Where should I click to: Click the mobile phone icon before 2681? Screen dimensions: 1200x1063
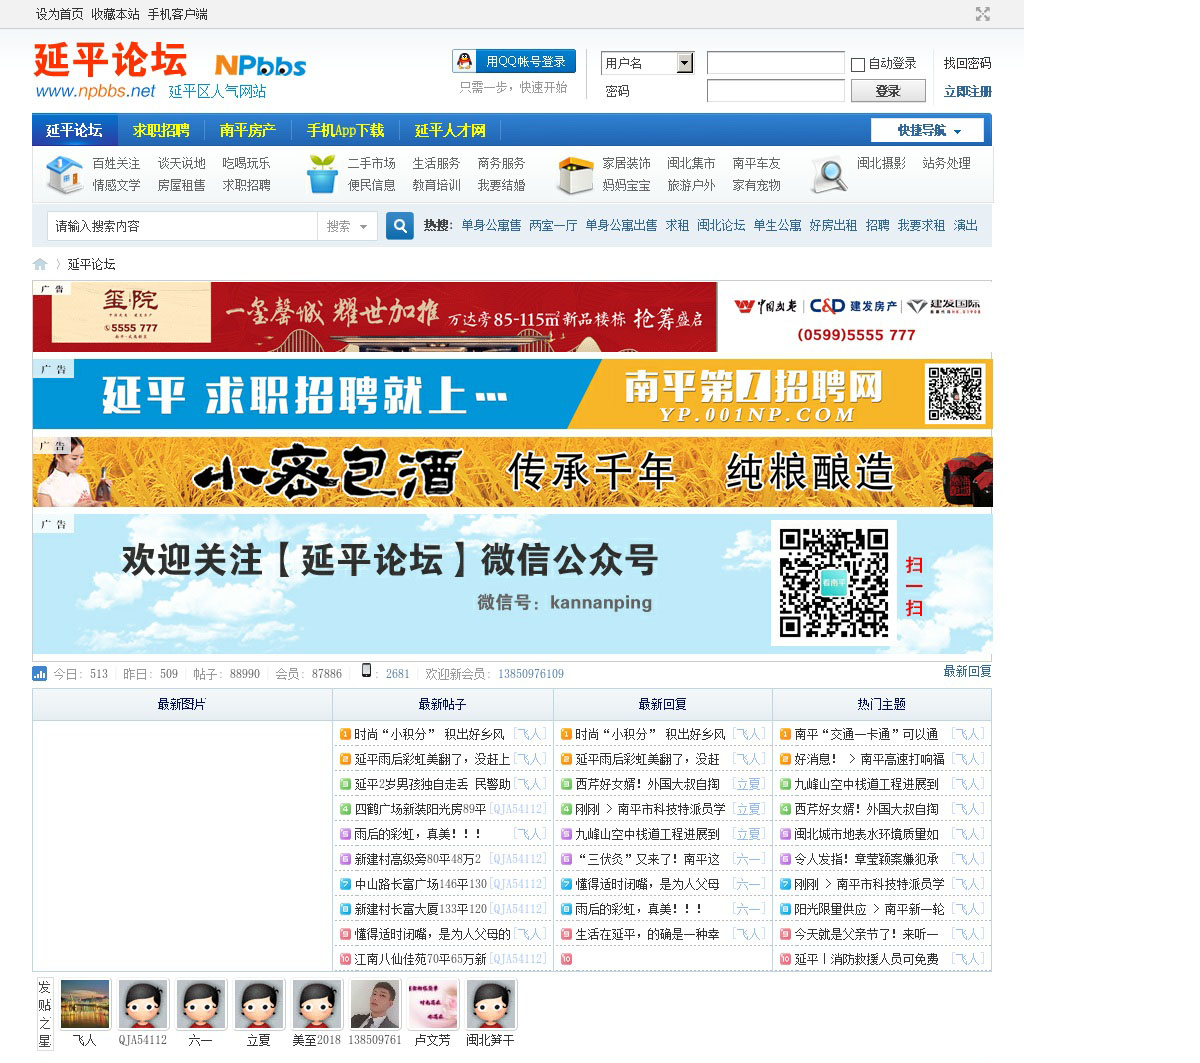[x=367, y=671]
